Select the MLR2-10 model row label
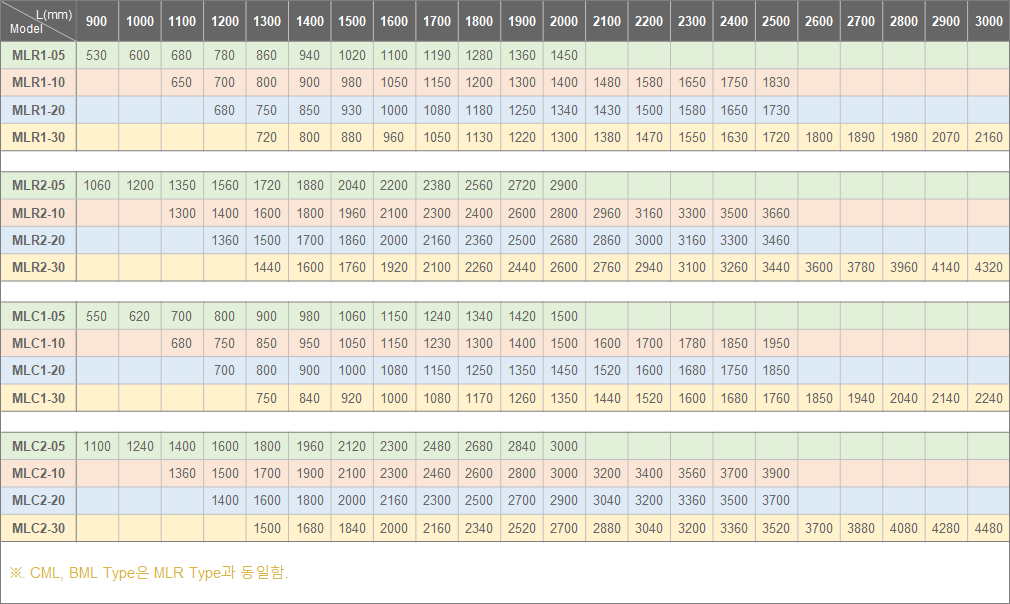 point(38,213)
